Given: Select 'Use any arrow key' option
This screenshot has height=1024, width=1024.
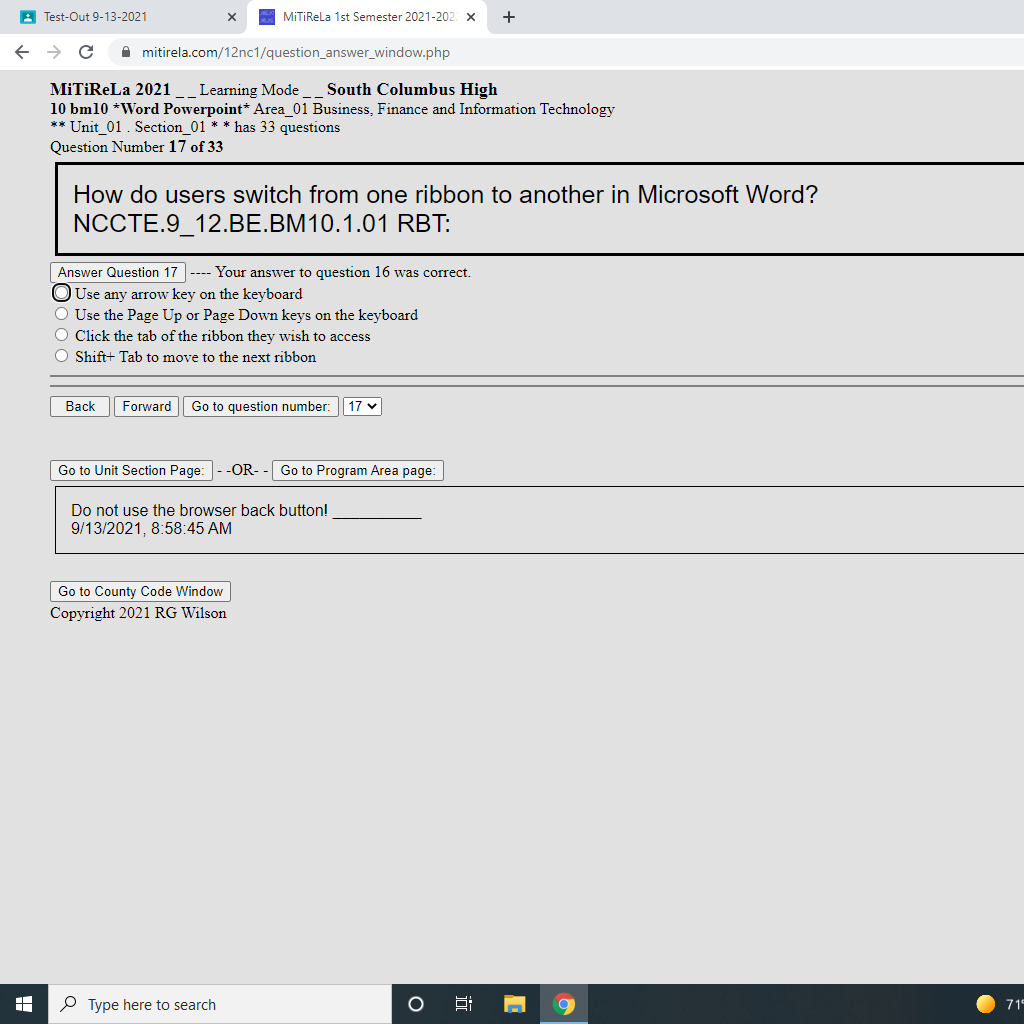Looking at the screenshot, I should pos(61,293).
